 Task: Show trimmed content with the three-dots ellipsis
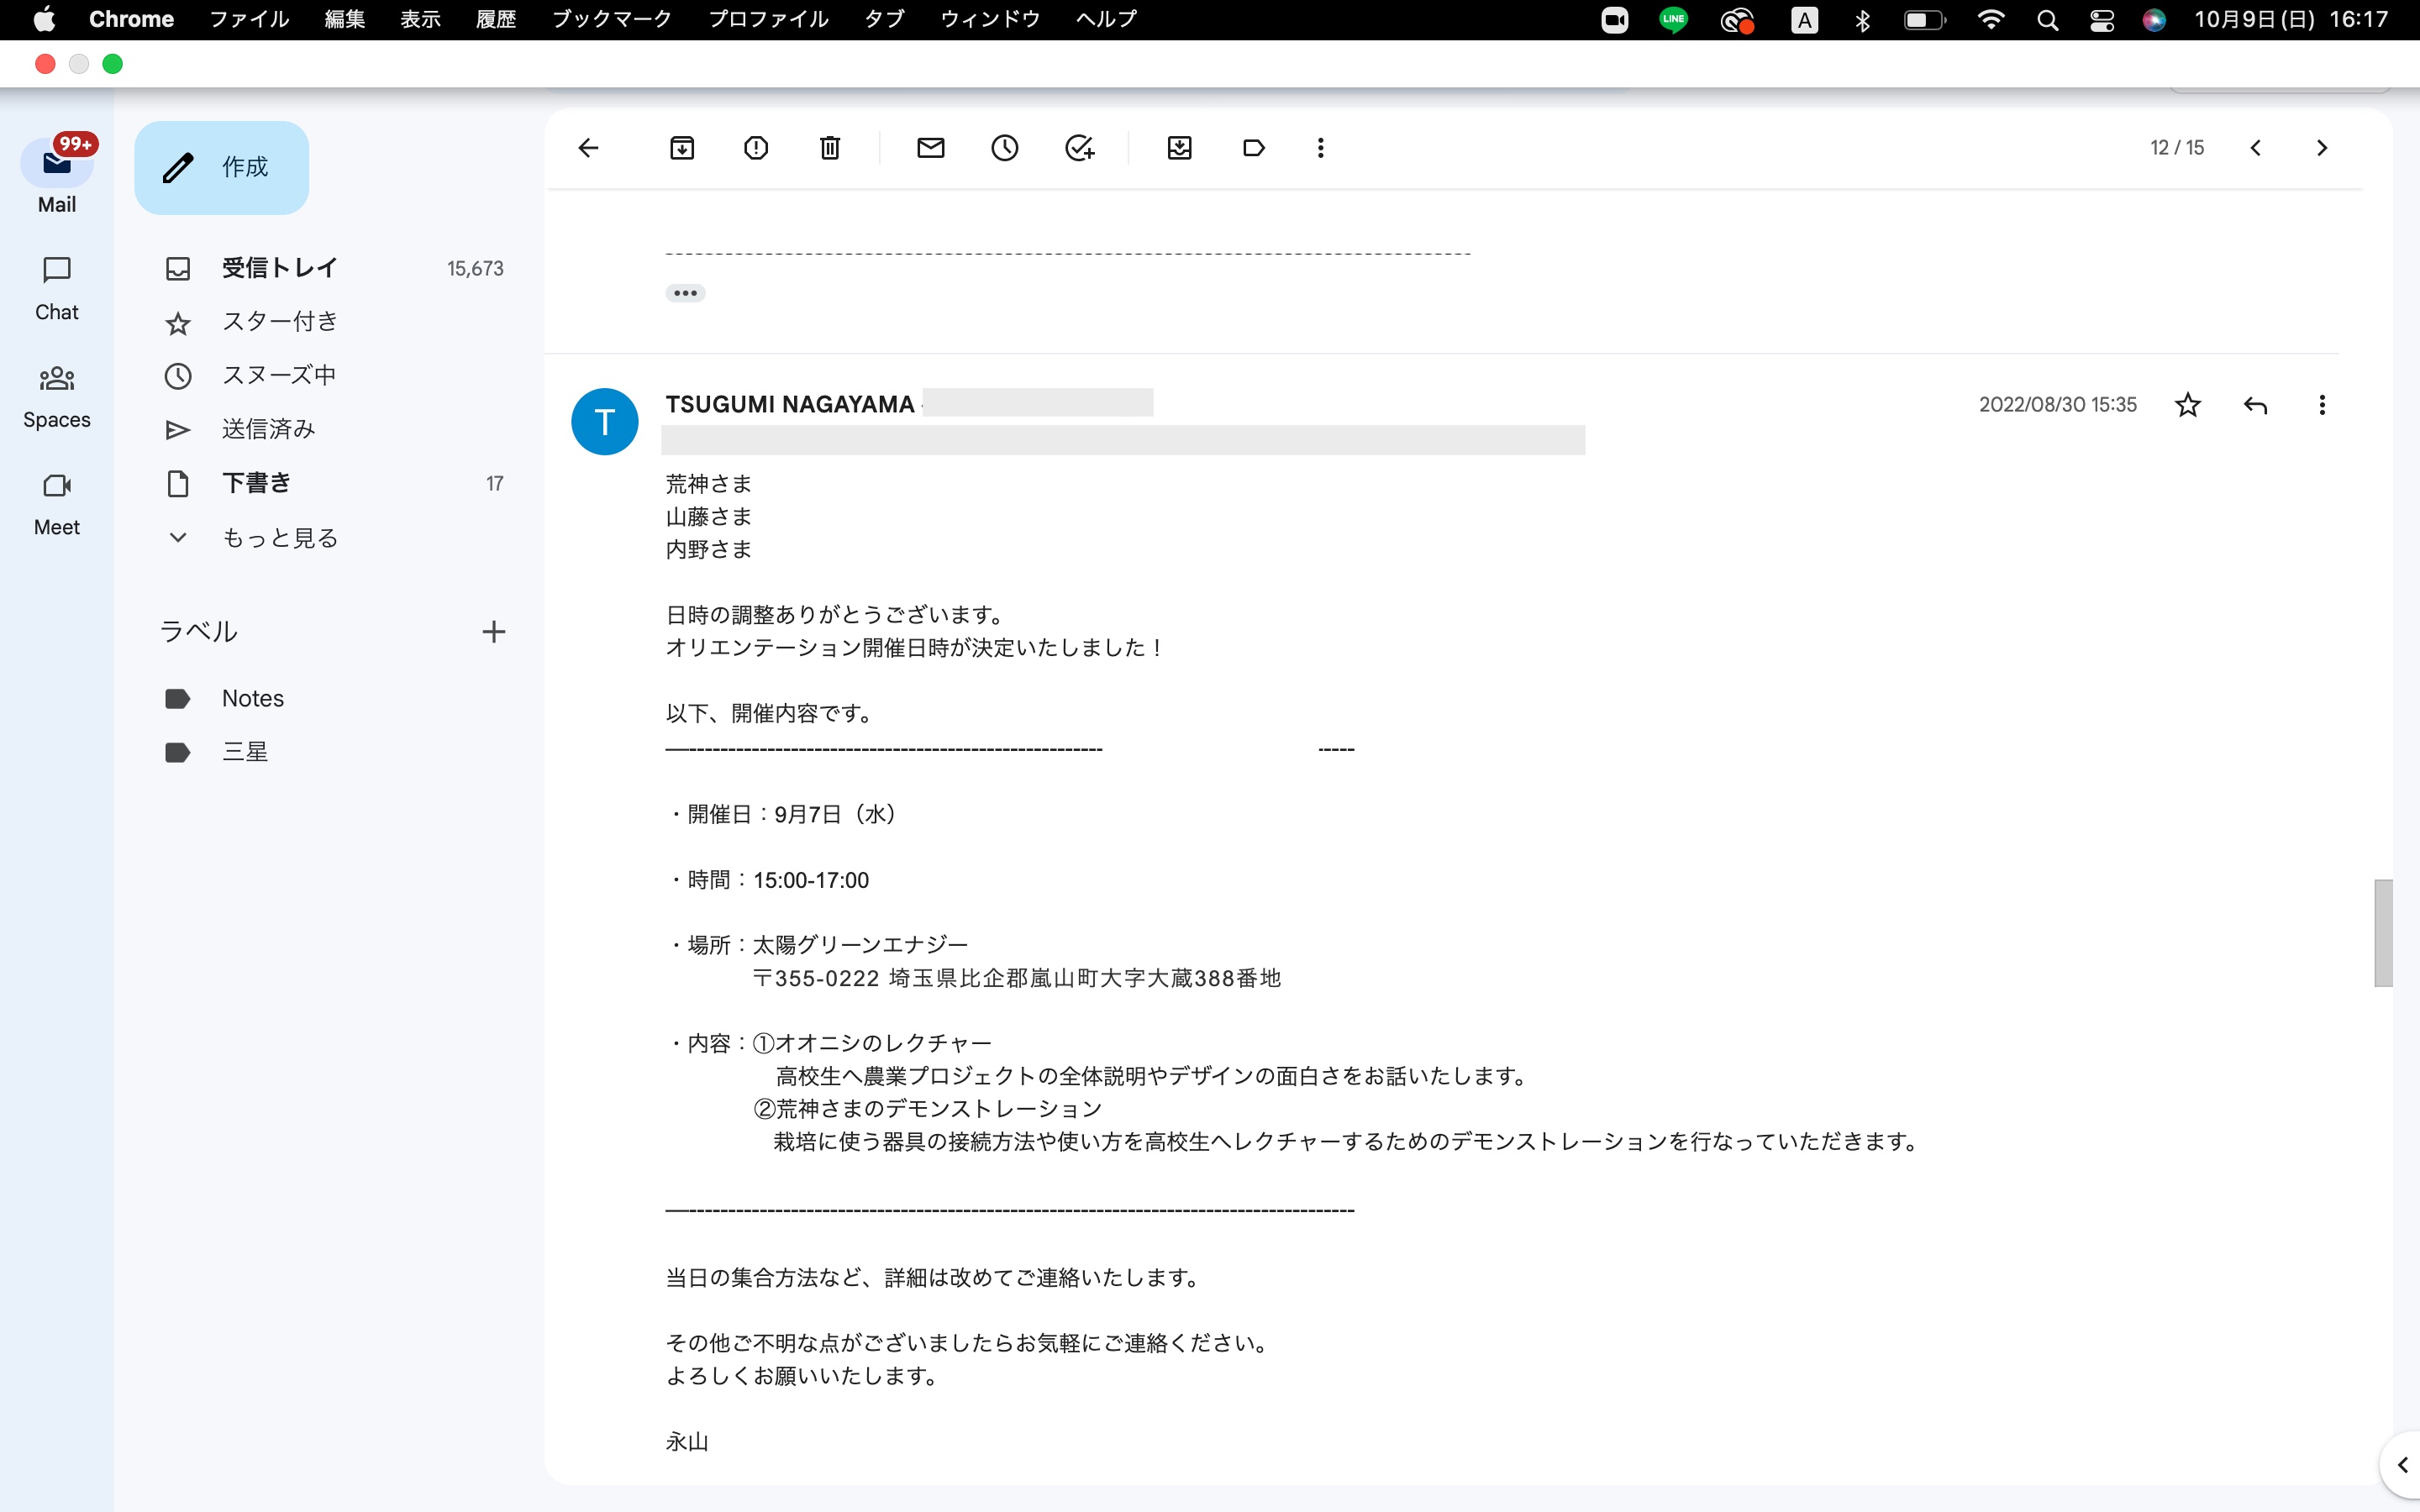(x=686, y=292)
